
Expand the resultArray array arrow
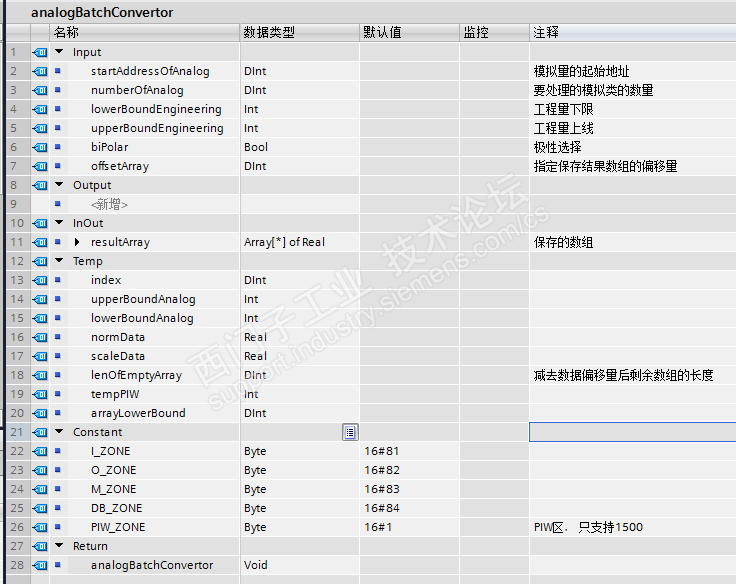point(77,242)
